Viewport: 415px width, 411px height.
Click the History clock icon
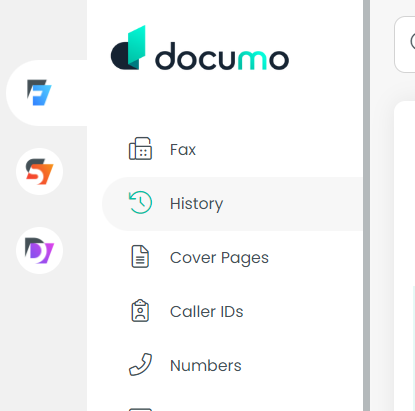click(x=140, y=203)
